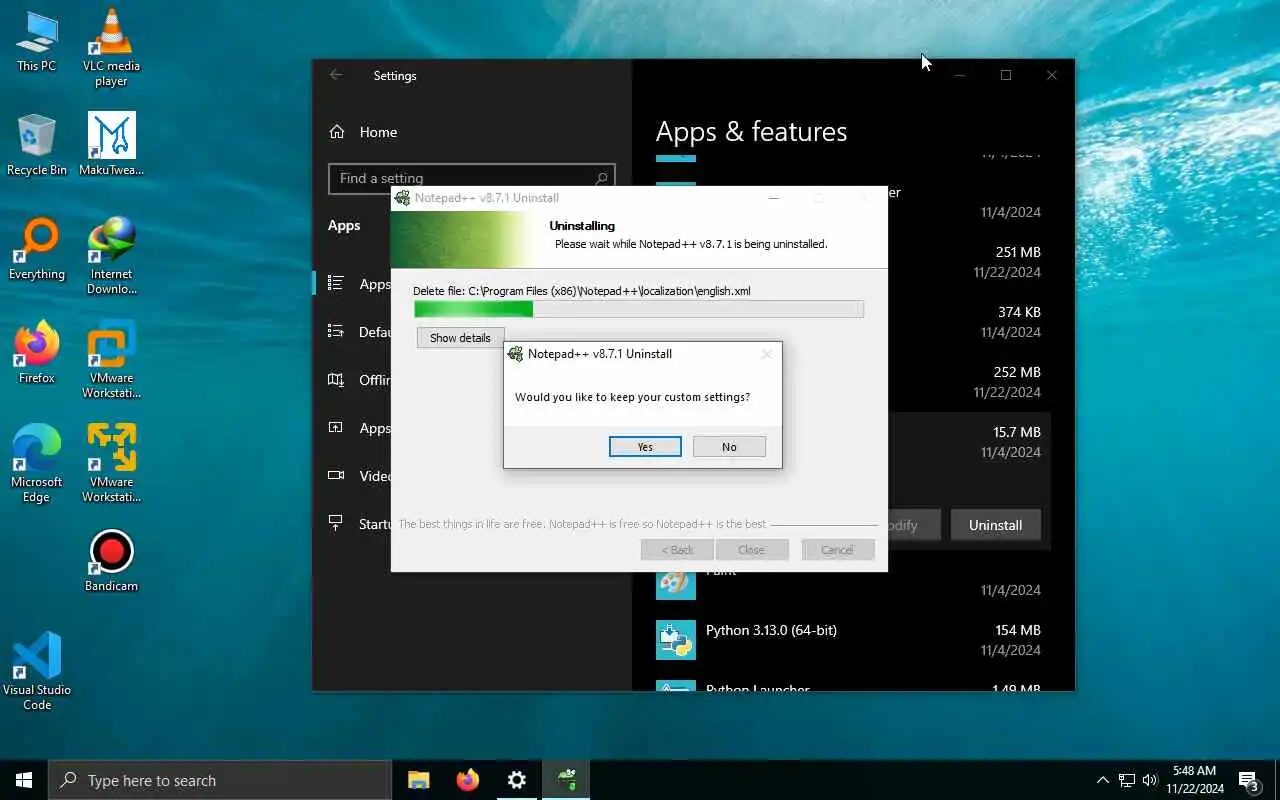1280x800 pixels.
Task: Open the Recycle Bin desktop icon
Action: 37,146
